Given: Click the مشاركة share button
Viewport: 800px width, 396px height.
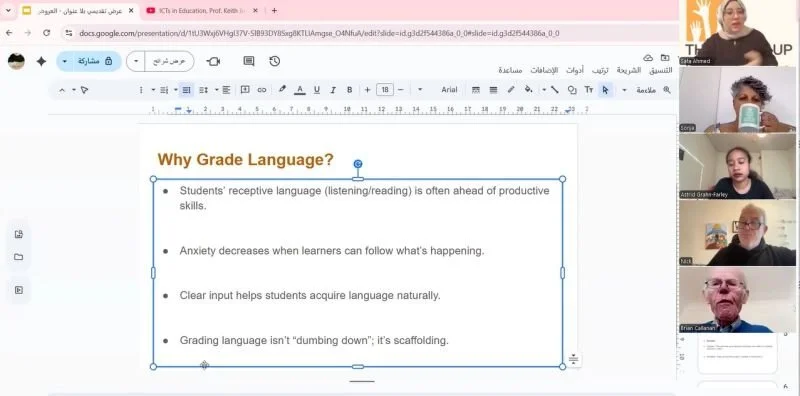Looking at the screenshot, I should tap(95, 61).
